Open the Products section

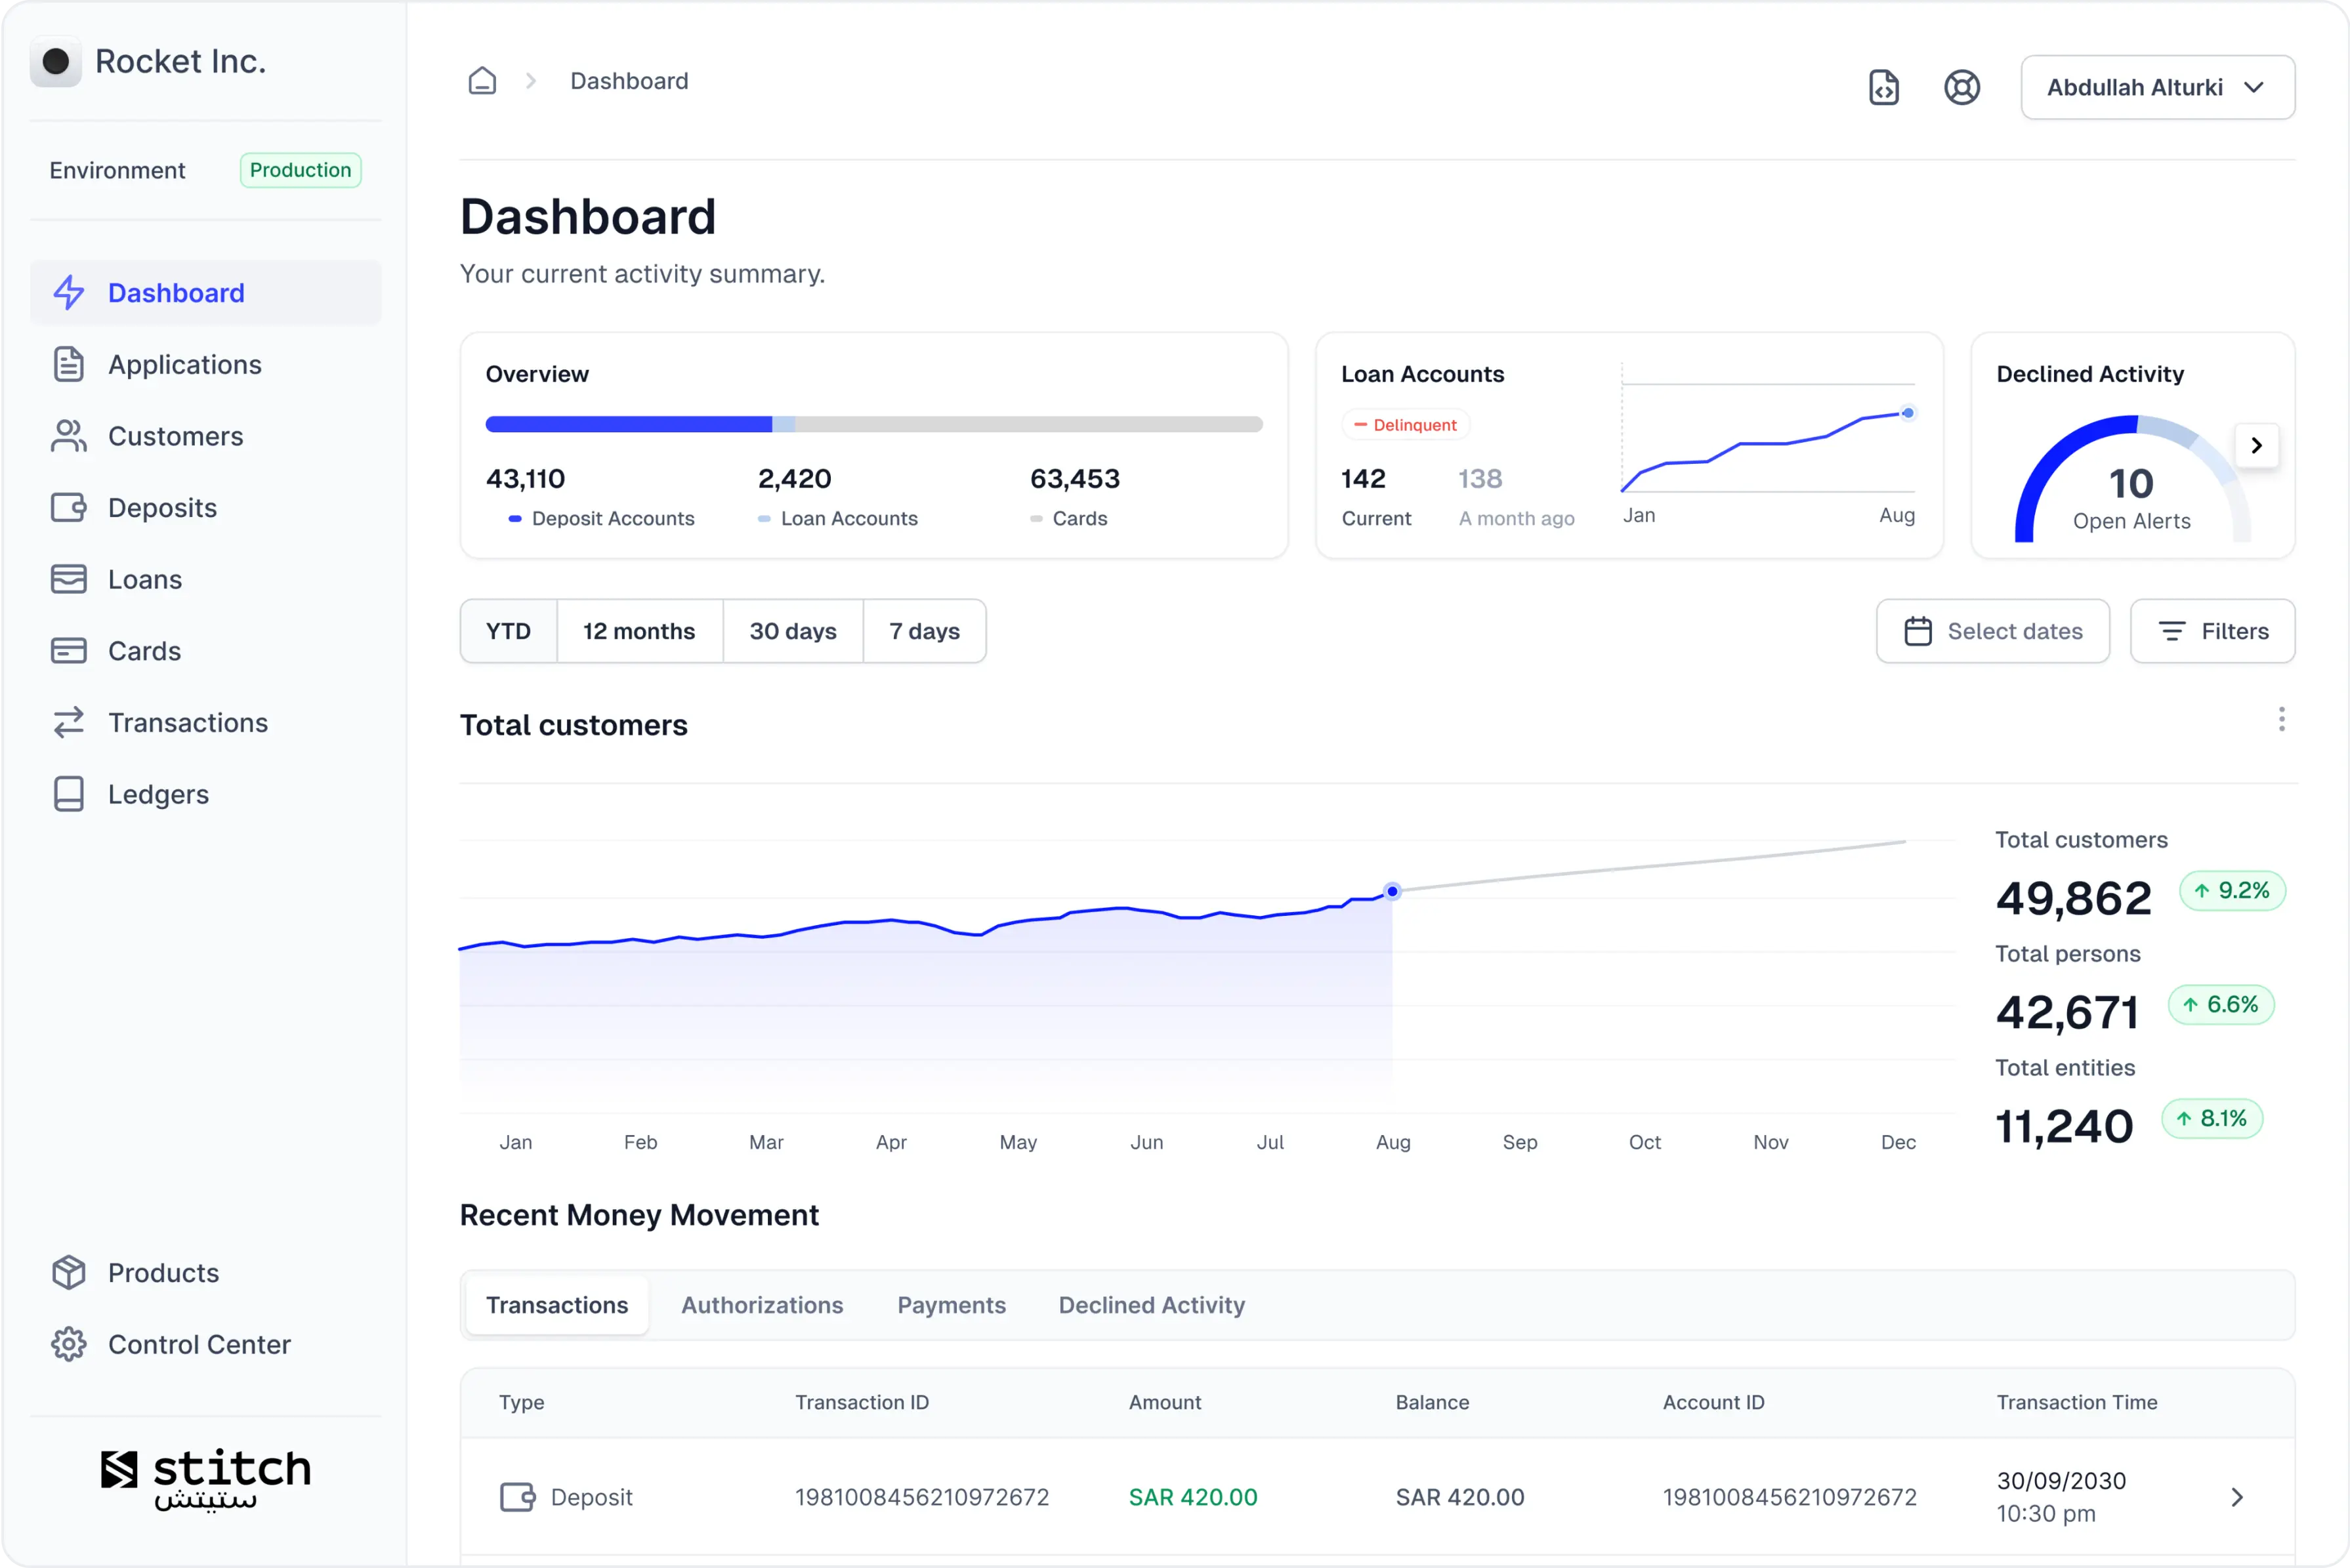coord(163,1272)
